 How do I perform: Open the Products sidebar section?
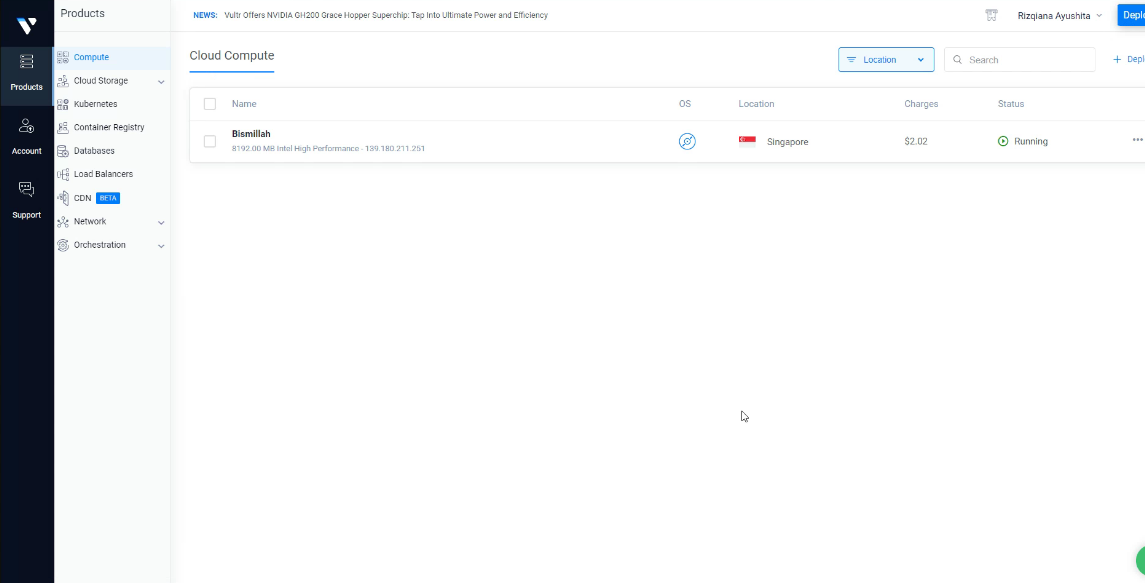tap(26, 73)
